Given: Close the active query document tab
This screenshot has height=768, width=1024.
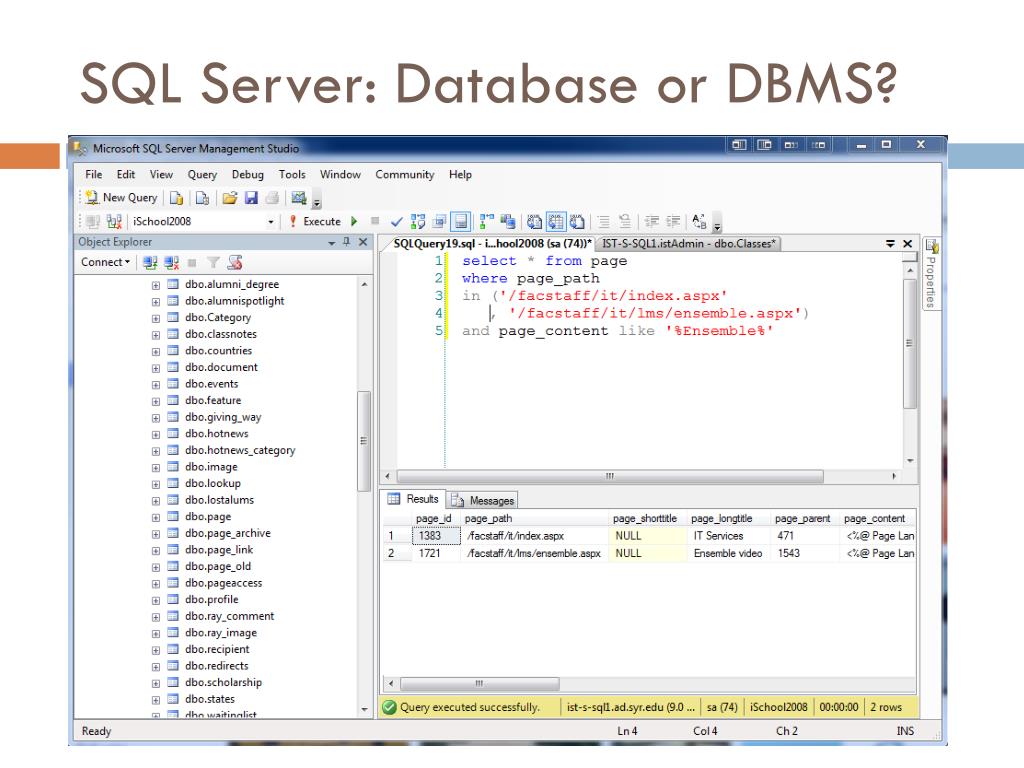Looking at the screenshot, I should pyautogui.click(x=907, y=244).
